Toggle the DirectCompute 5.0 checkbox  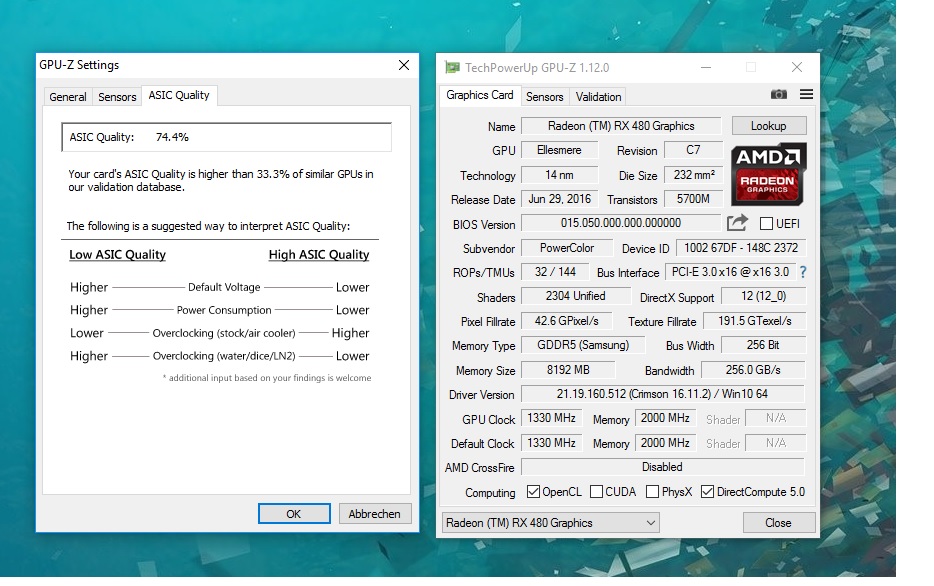point(707,491)
